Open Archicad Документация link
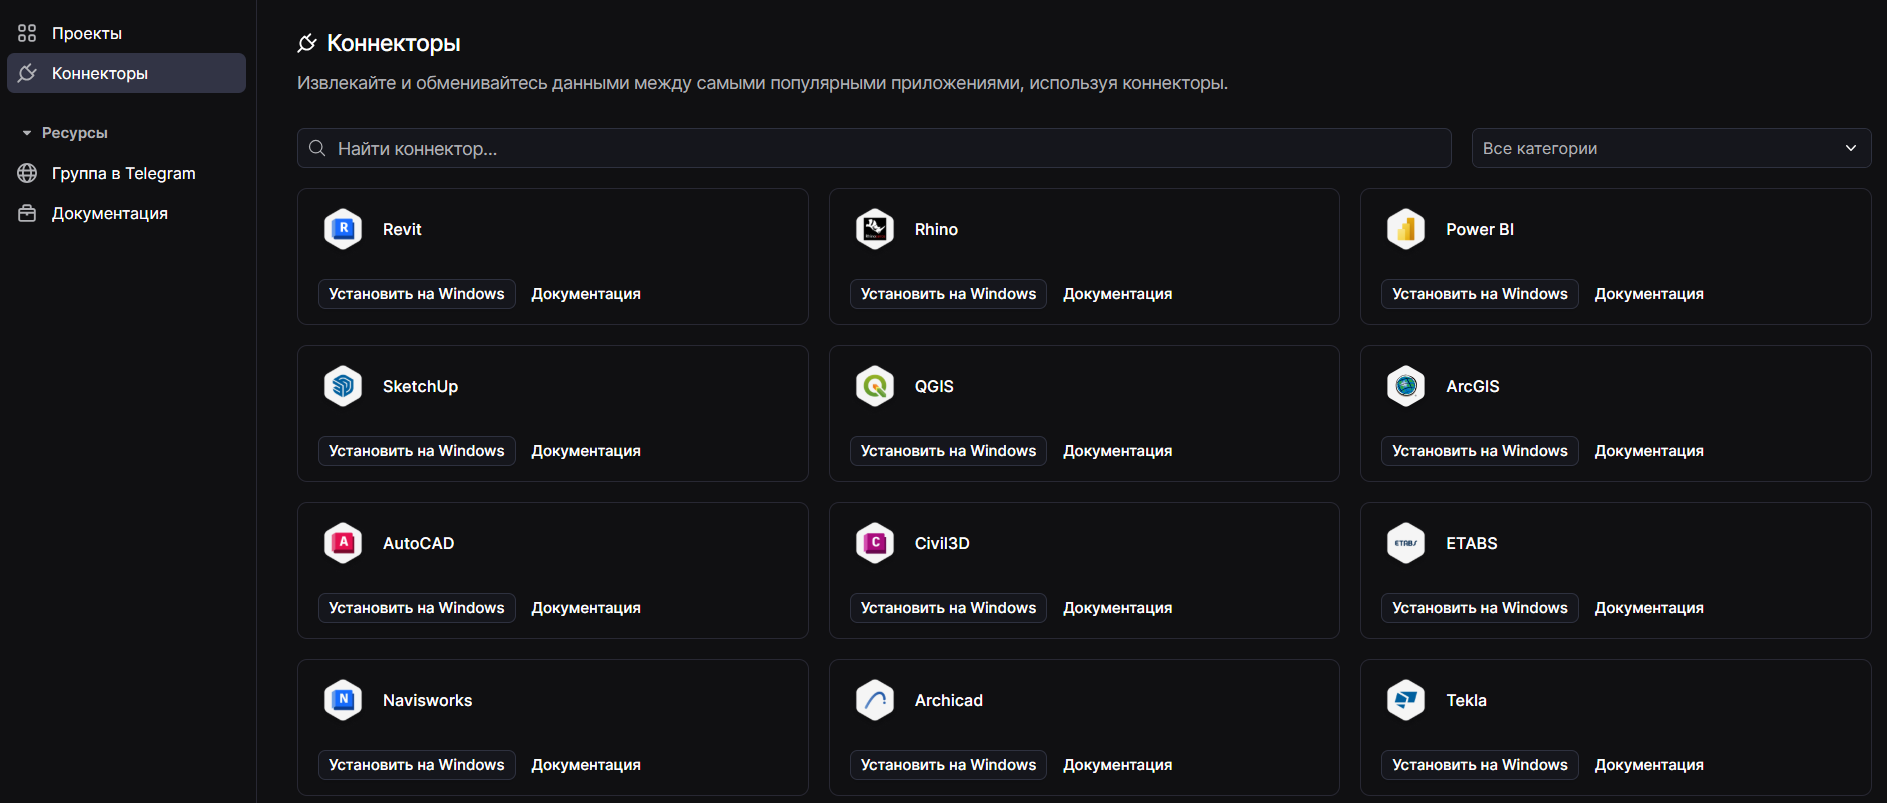 [1118, 765]
